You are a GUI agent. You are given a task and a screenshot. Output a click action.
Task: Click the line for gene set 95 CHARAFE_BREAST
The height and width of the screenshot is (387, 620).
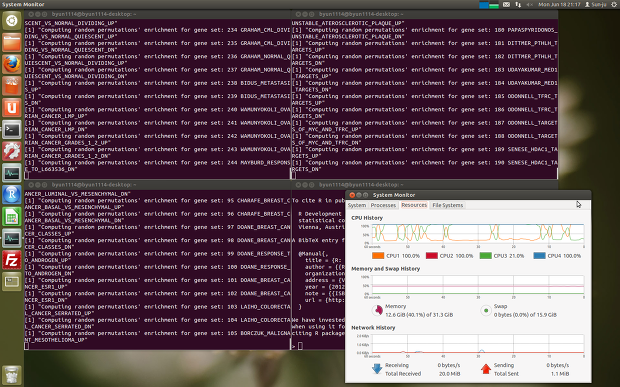[157, 201]
